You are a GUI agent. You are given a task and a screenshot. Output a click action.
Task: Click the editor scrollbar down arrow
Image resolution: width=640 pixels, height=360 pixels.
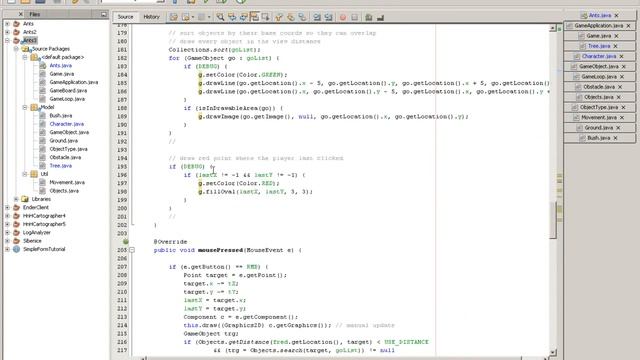point(553,352)
